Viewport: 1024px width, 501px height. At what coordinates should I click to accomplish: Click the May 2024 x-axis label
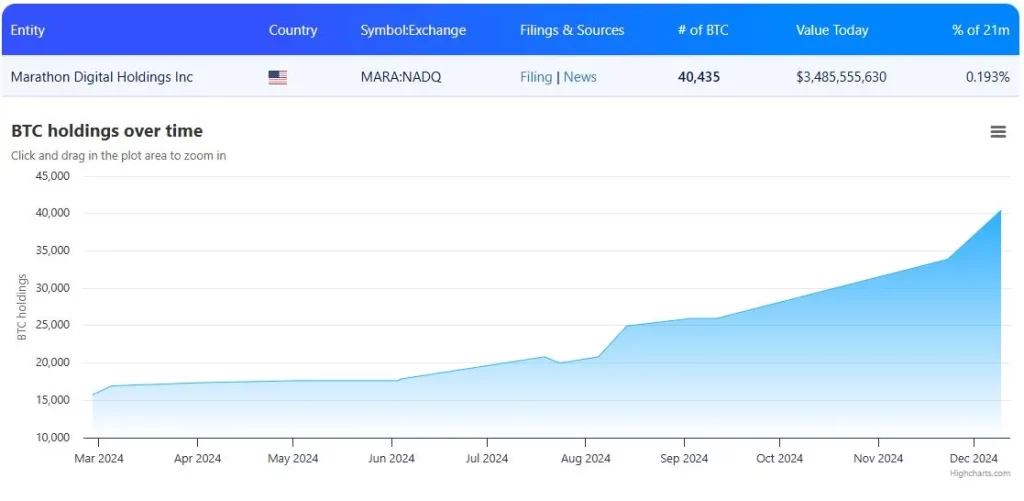pyautogui.click(x=293, y=459)
